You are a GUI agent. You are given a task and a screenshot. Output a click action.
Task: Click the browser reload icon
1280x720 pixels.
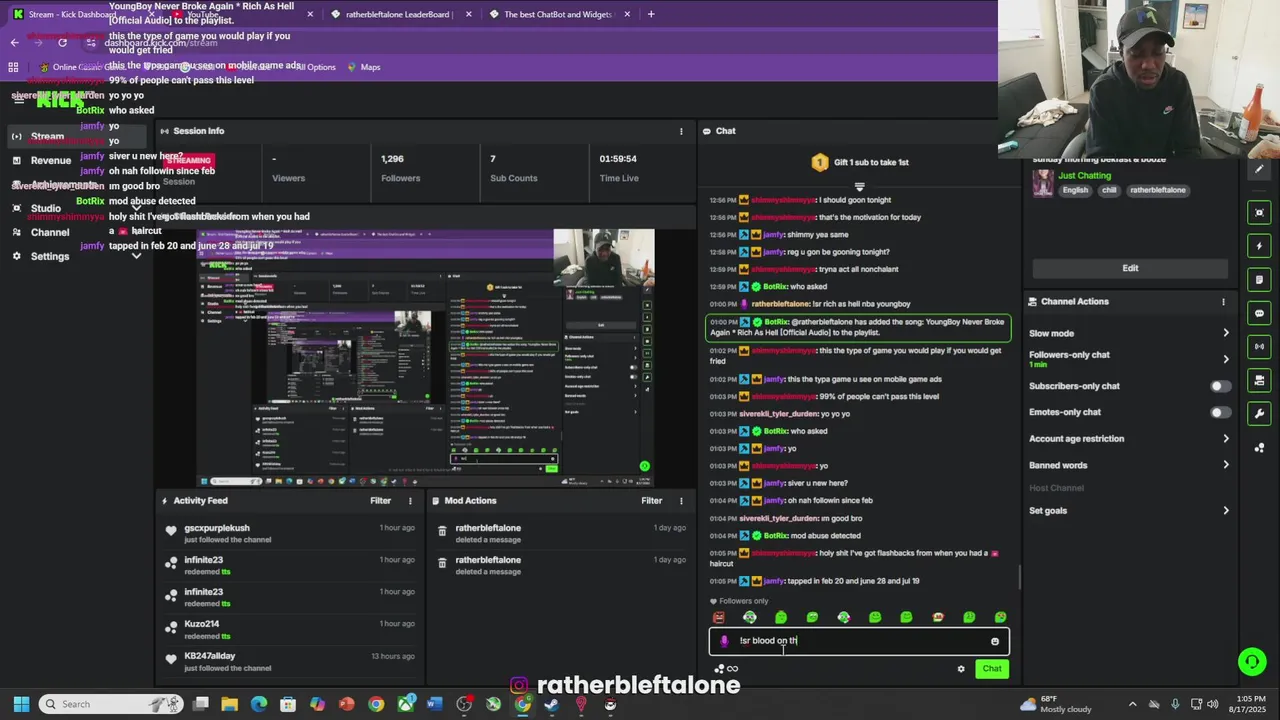coord(62,42)
